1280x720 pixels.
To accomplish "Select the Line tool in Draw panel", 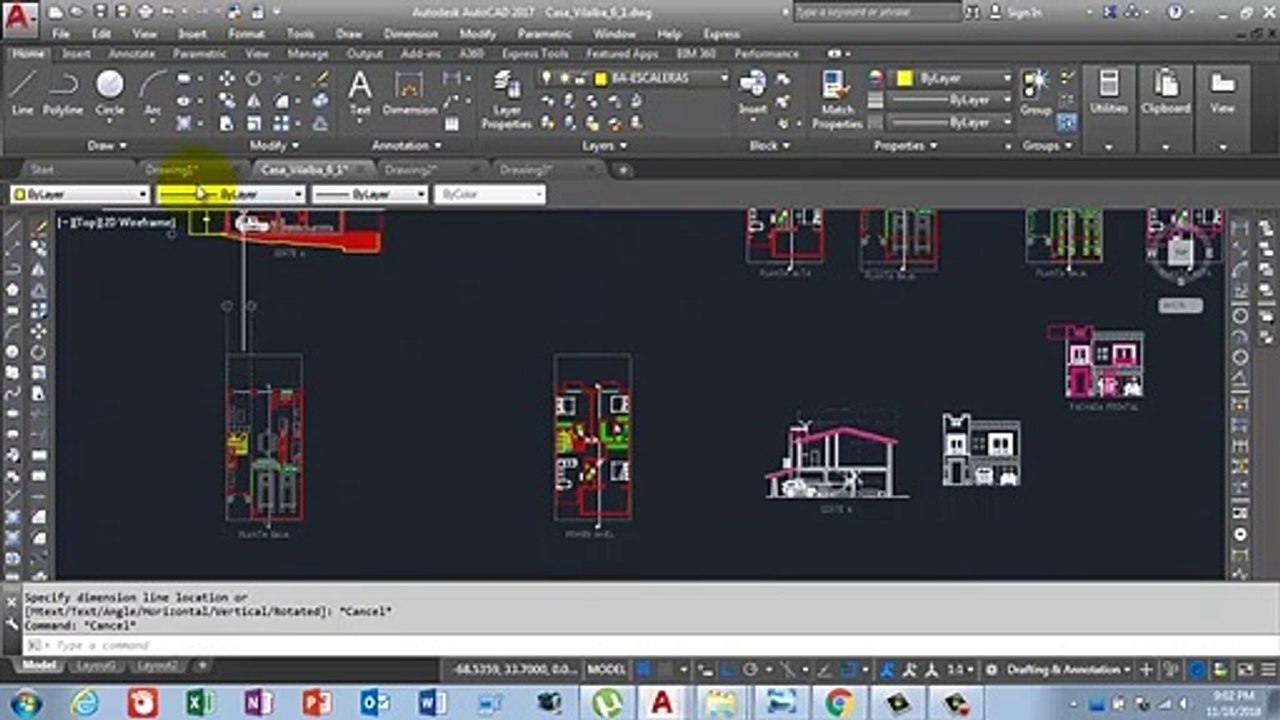I will [x=22, y=92].
